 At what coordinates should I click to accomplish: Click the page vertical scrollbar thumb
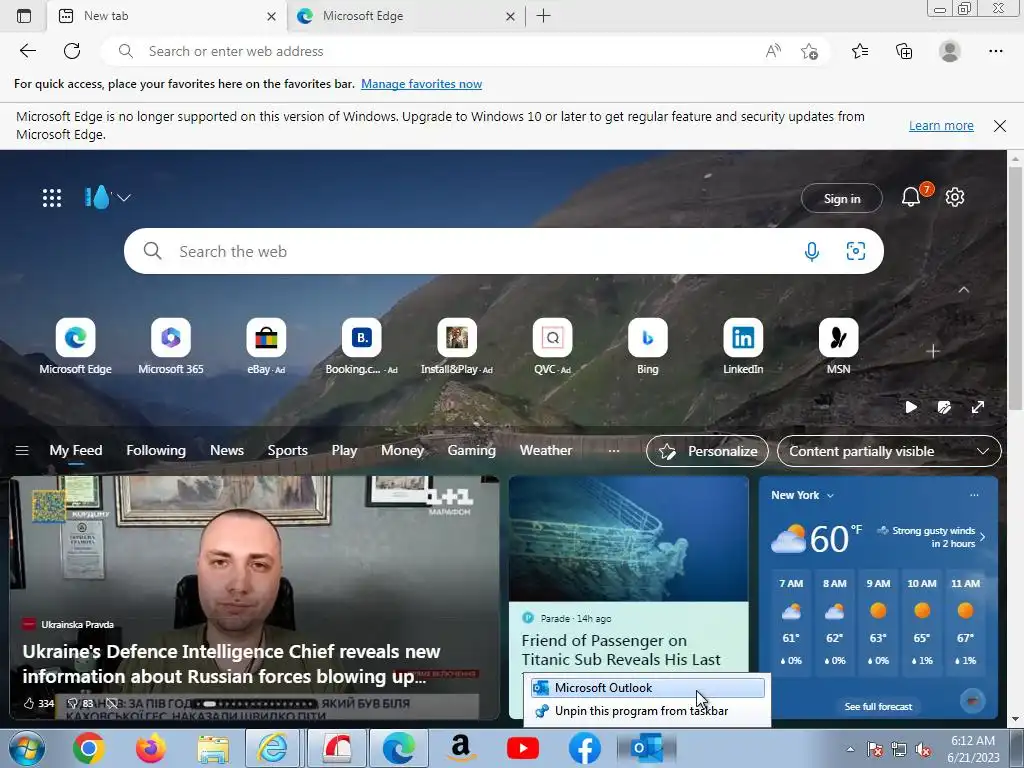click(1016, 287)
